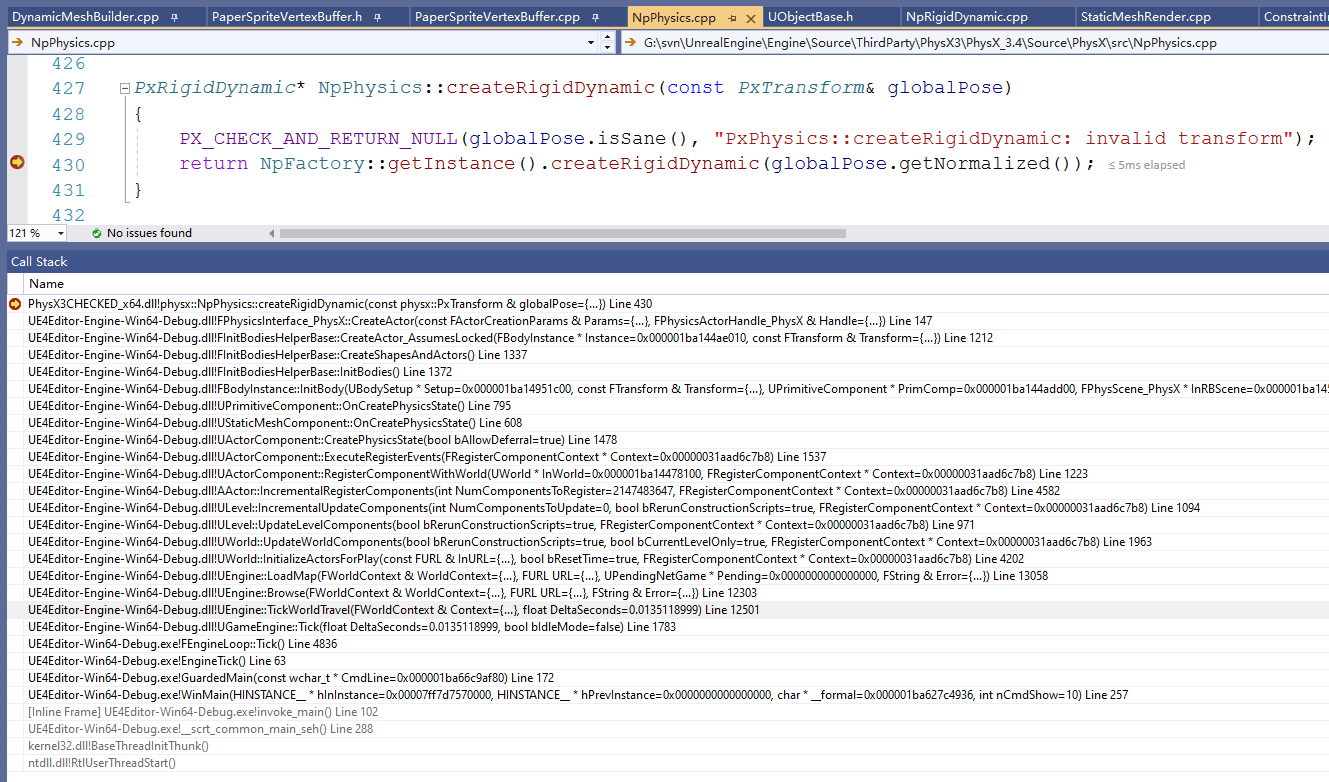This screenshot has height=782, width=1329.
Task: Pin the PaperSpriteVertexBuffer.cpp tab
Action: tap(595, 18)
